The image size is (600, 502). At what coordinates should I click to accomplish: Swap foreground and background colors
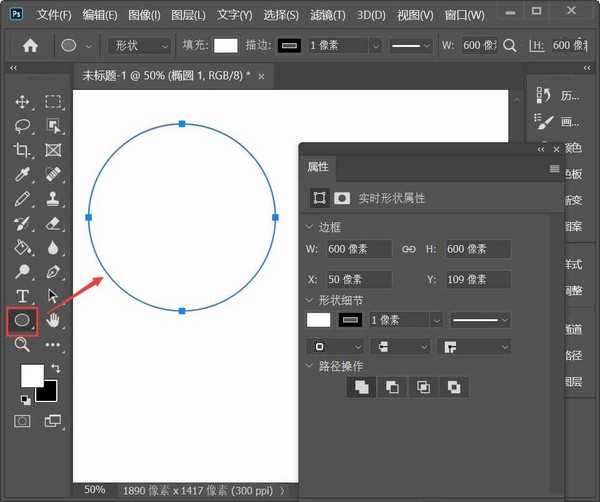coord(55,368)
